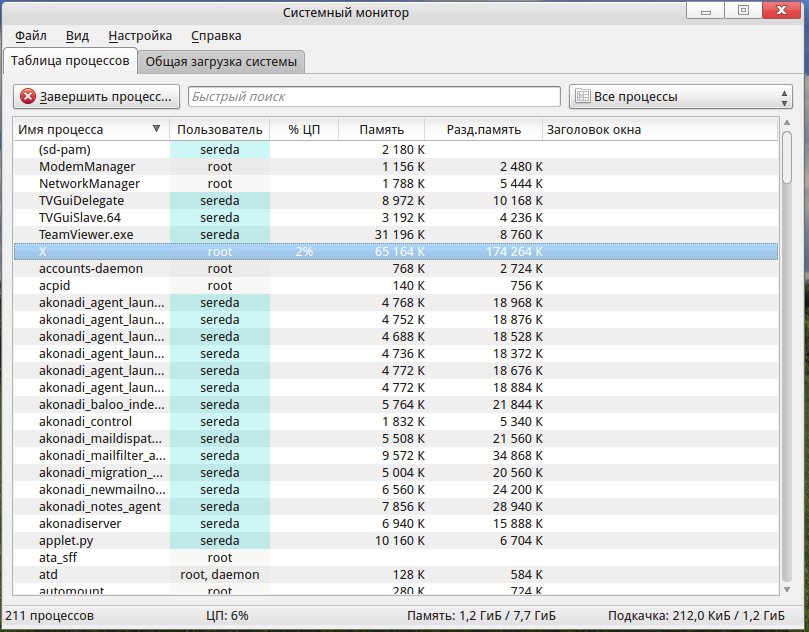
Task: Focus the Быстрый поиск search field
Action: pyautogui.click(x=374, y=97)
